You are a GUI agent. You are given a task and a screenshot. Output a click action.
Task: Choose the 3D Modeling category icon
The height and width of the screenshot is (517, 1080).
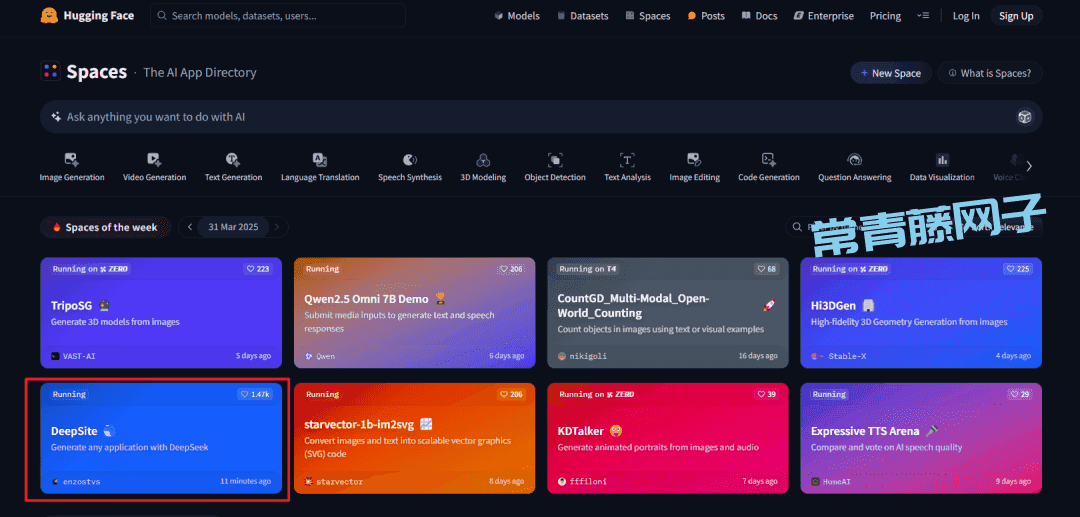pos(483,160)
